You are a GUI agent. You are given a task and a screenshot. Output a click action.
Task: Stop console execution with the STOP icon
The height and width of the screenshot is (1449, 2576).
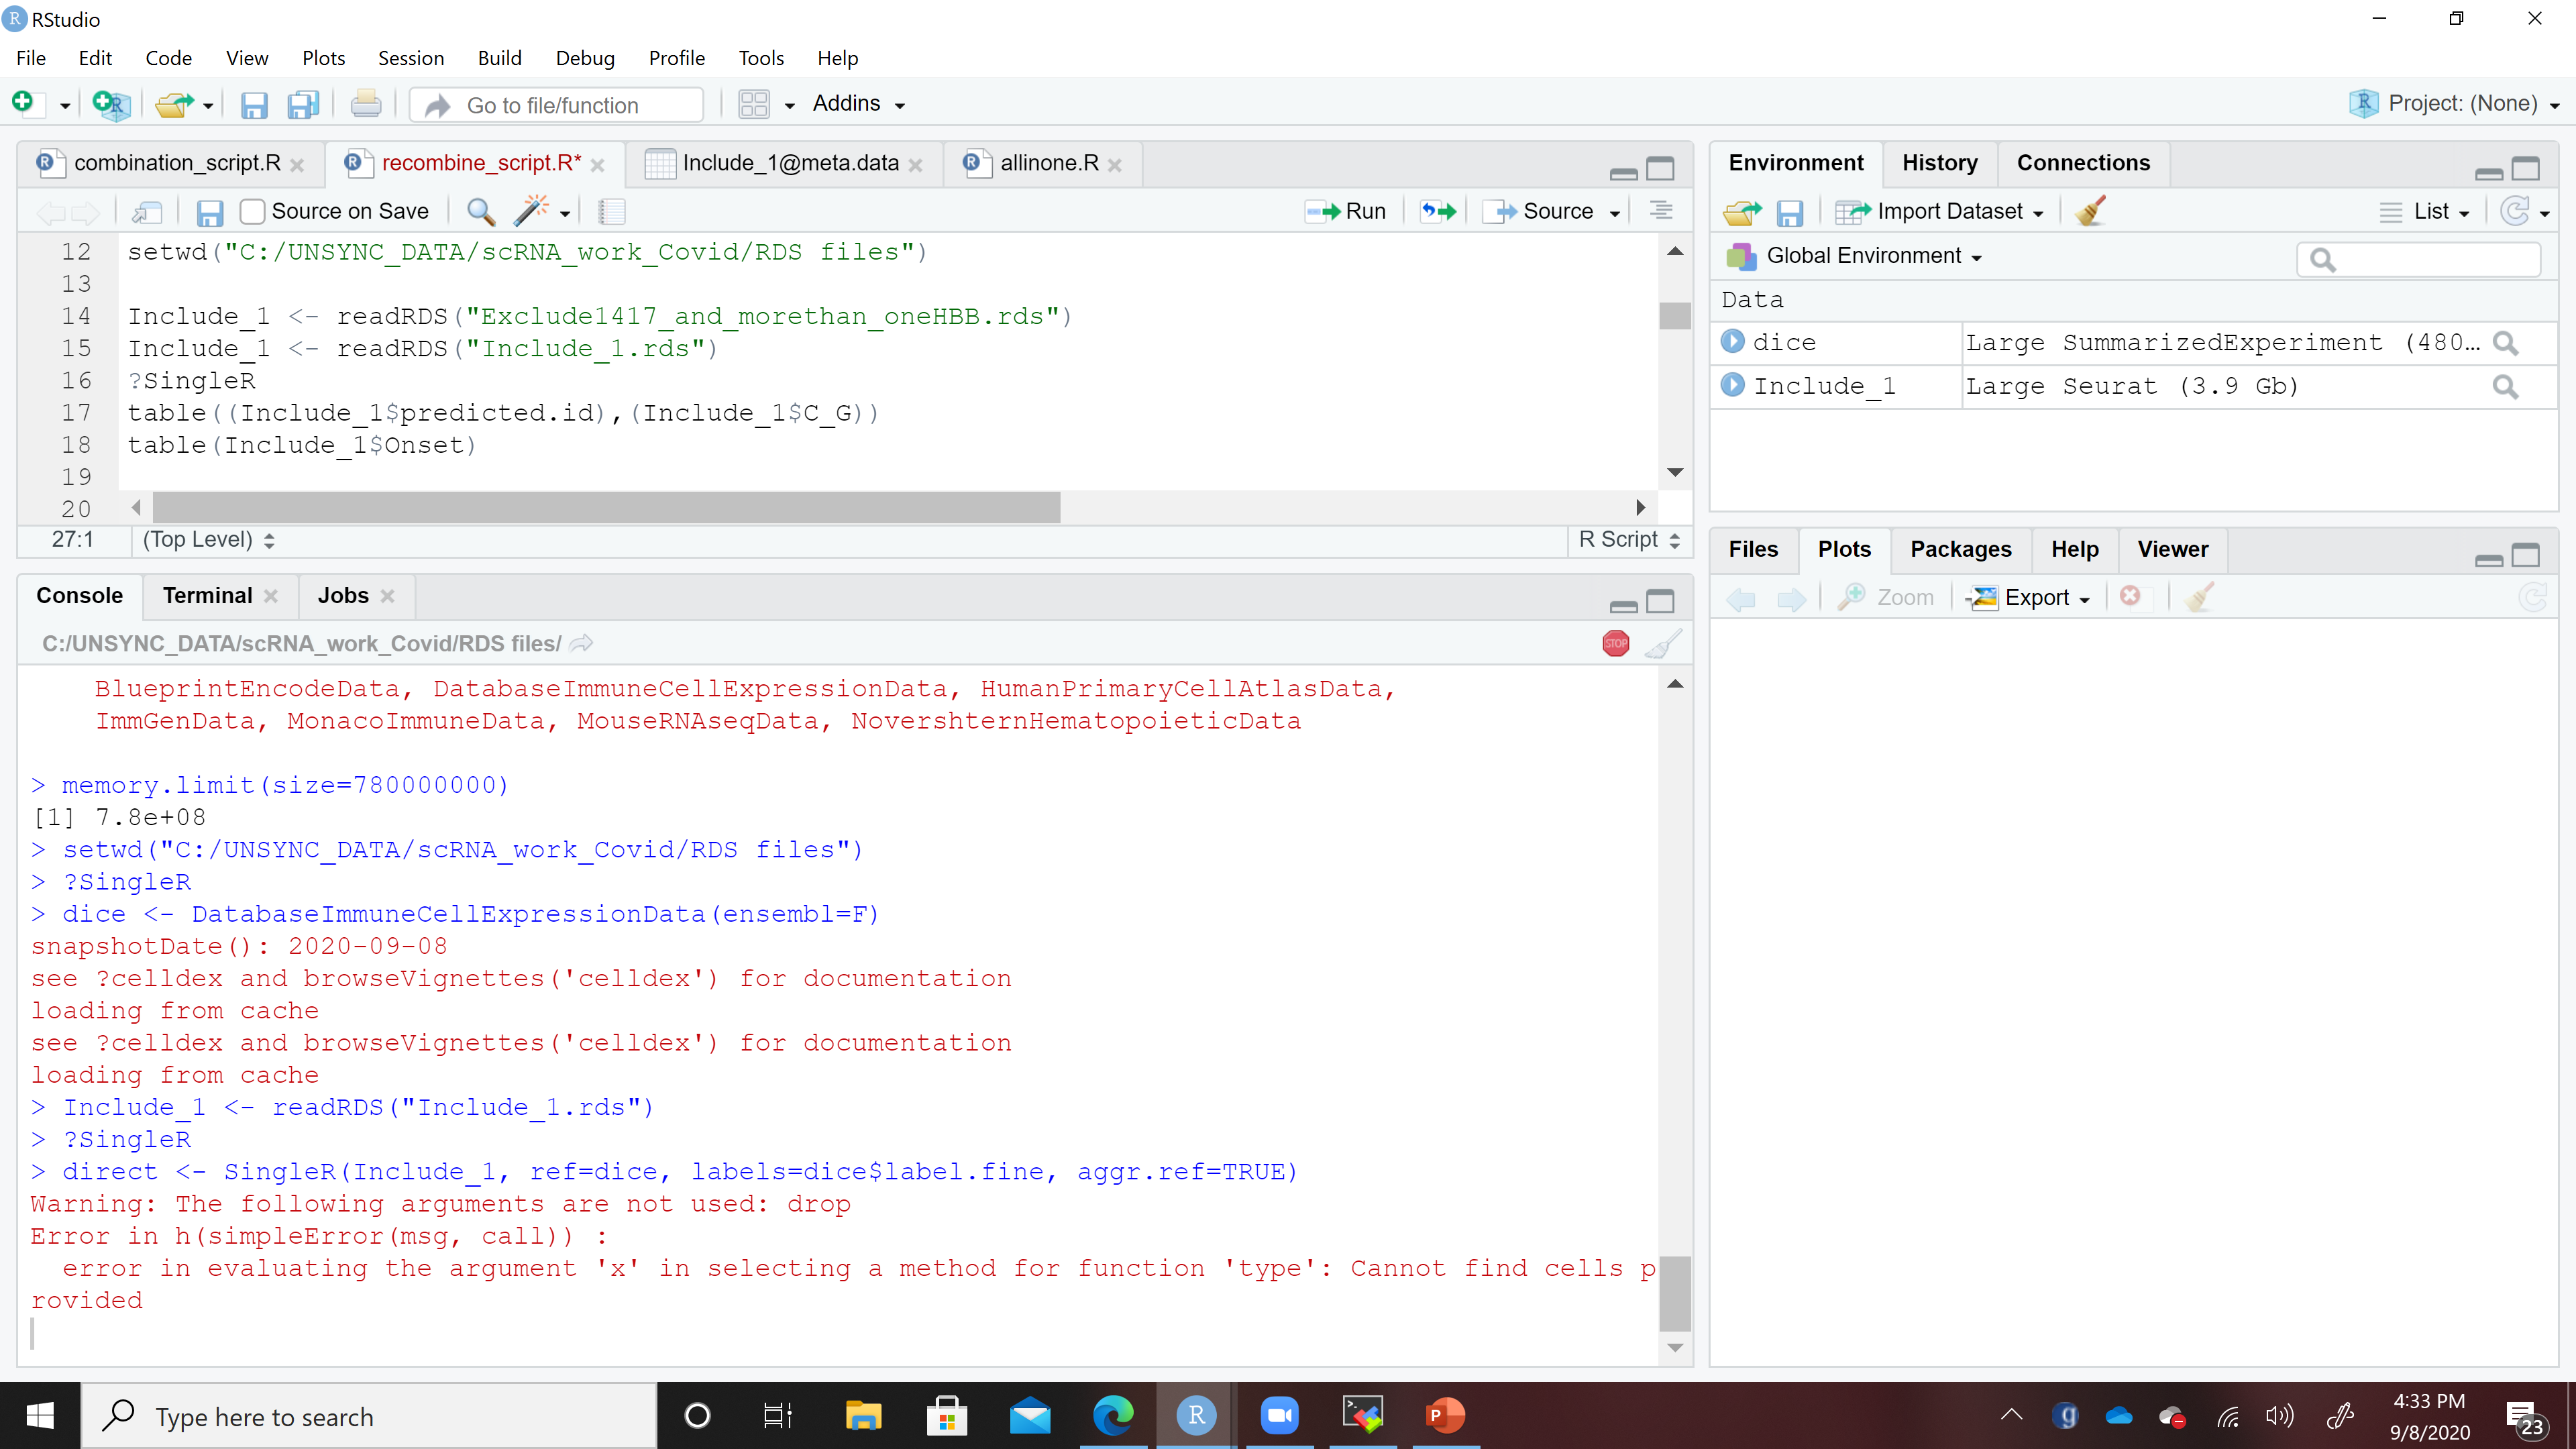coord(1616,643)
